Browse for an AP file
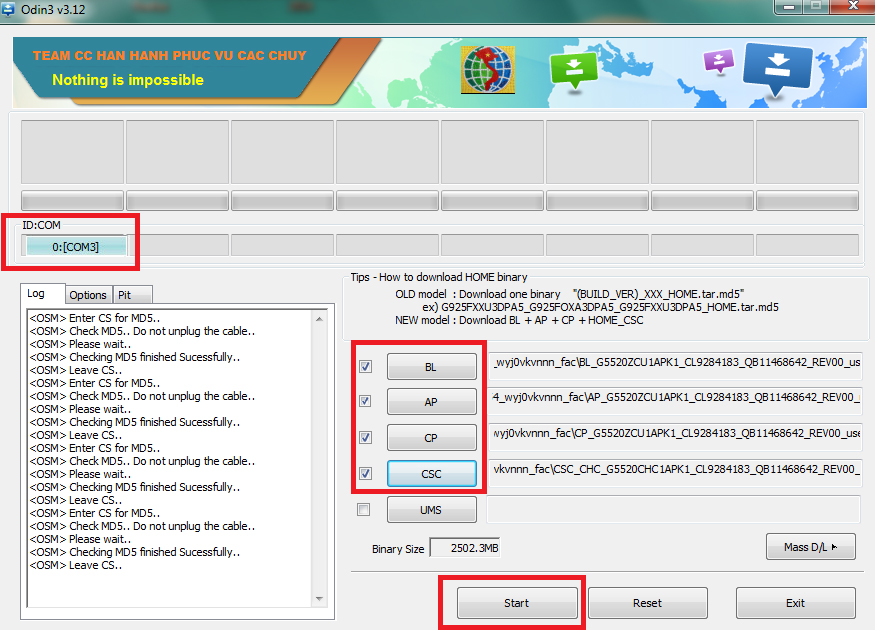The image size is (875, 630). coord(431,402)
